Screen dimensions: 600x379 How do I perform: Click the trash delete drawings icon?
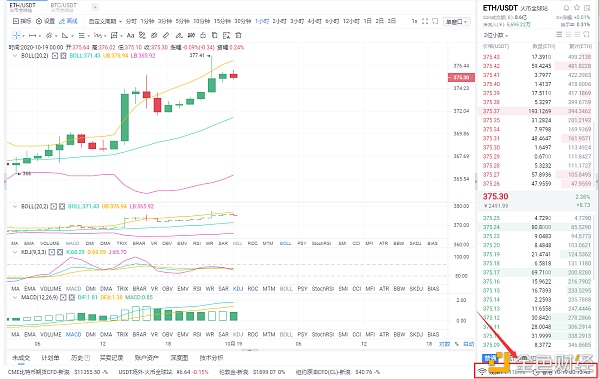(x=238, y=36)
